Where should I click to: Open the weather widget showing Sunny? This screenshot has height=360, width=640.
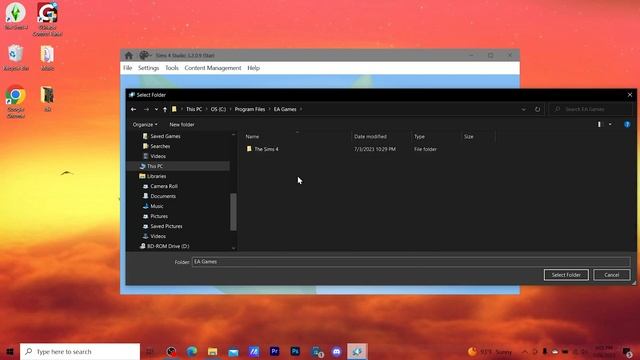[490, 351]
